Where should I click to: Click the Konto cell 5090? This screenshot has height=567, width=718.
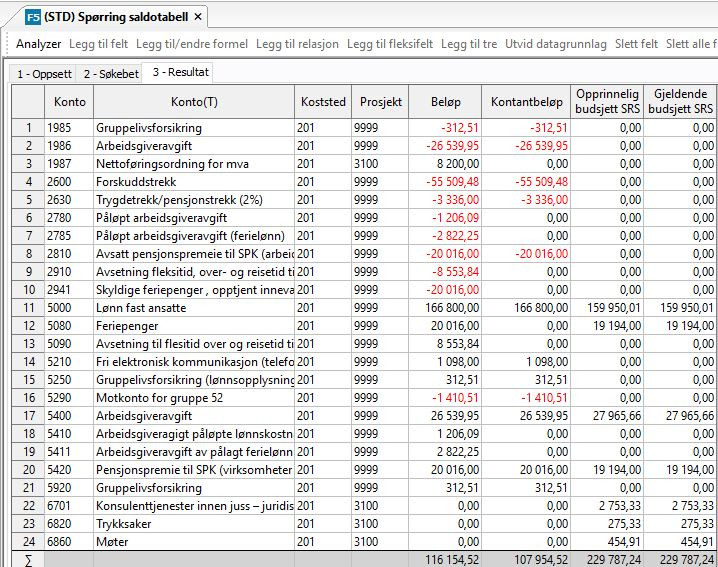pos(69,344)
